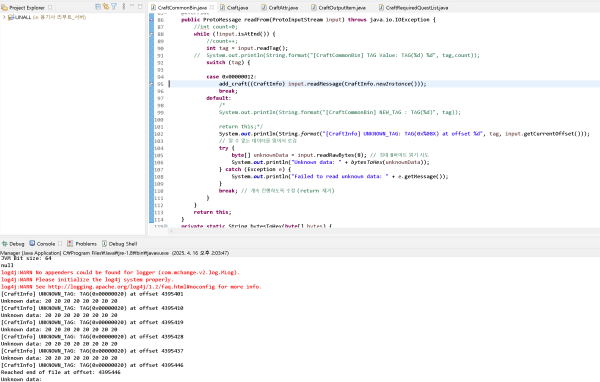The width and height of the screenshot is (600, 382).
Task: Click the 'null' console output line
Action: 7,265
